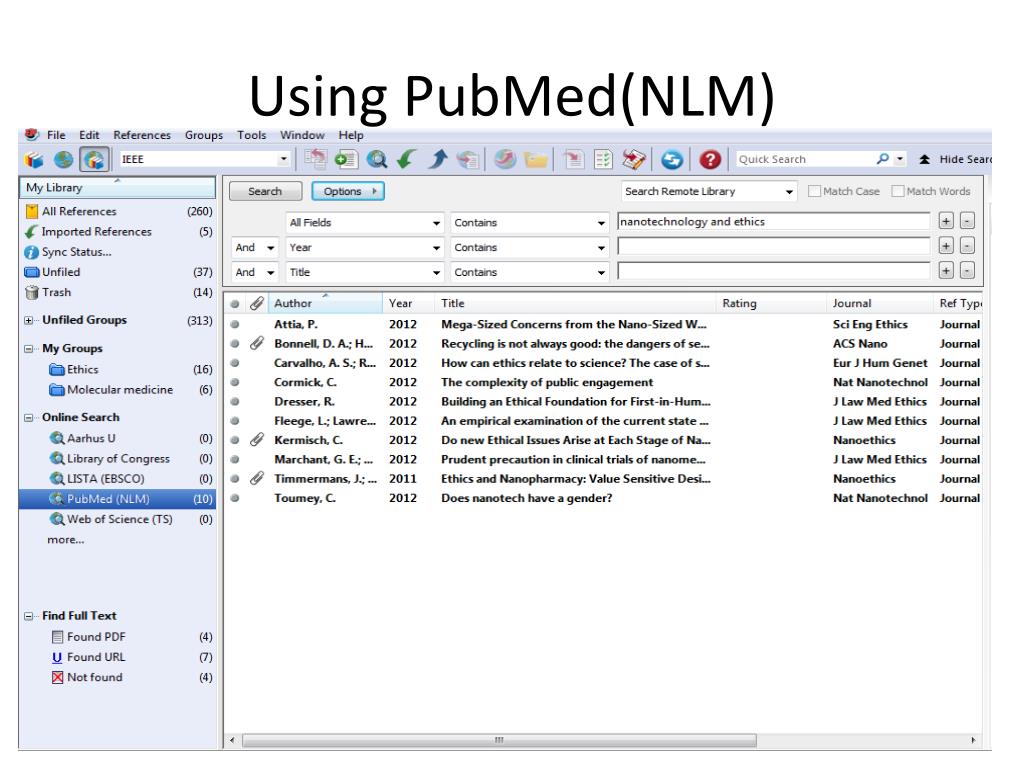Screen dimensions: 1024x768
Task: Select Integrated Library and Online Search mode icon
Action: click(94, 159)
